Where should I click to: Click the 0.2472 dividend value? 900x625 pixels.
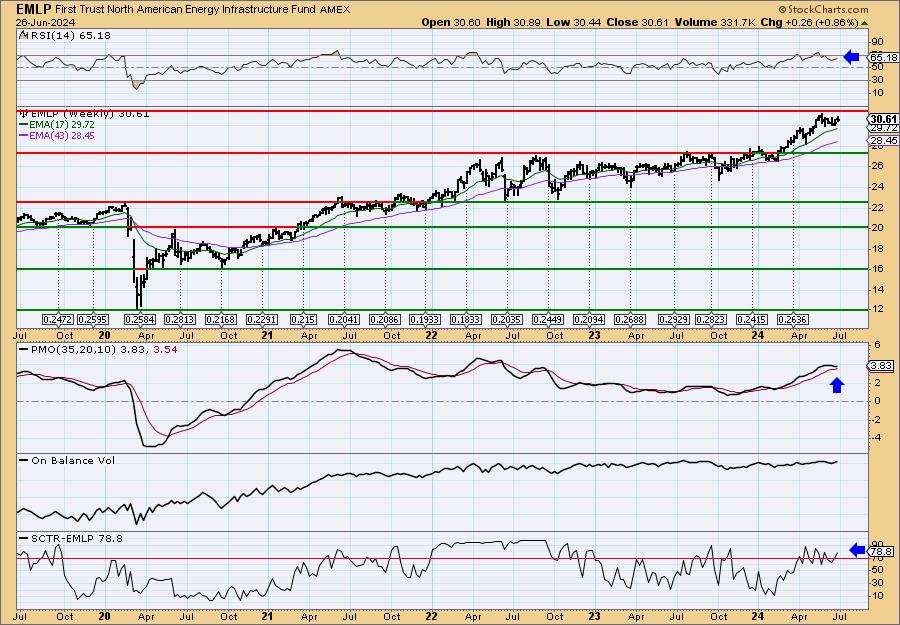coord(58,319)
